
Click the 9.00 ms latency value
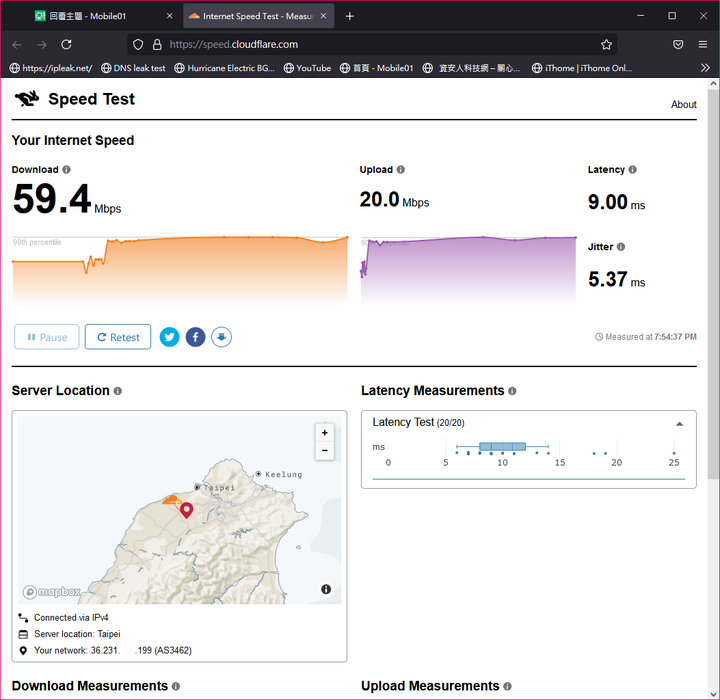[616, 203]
